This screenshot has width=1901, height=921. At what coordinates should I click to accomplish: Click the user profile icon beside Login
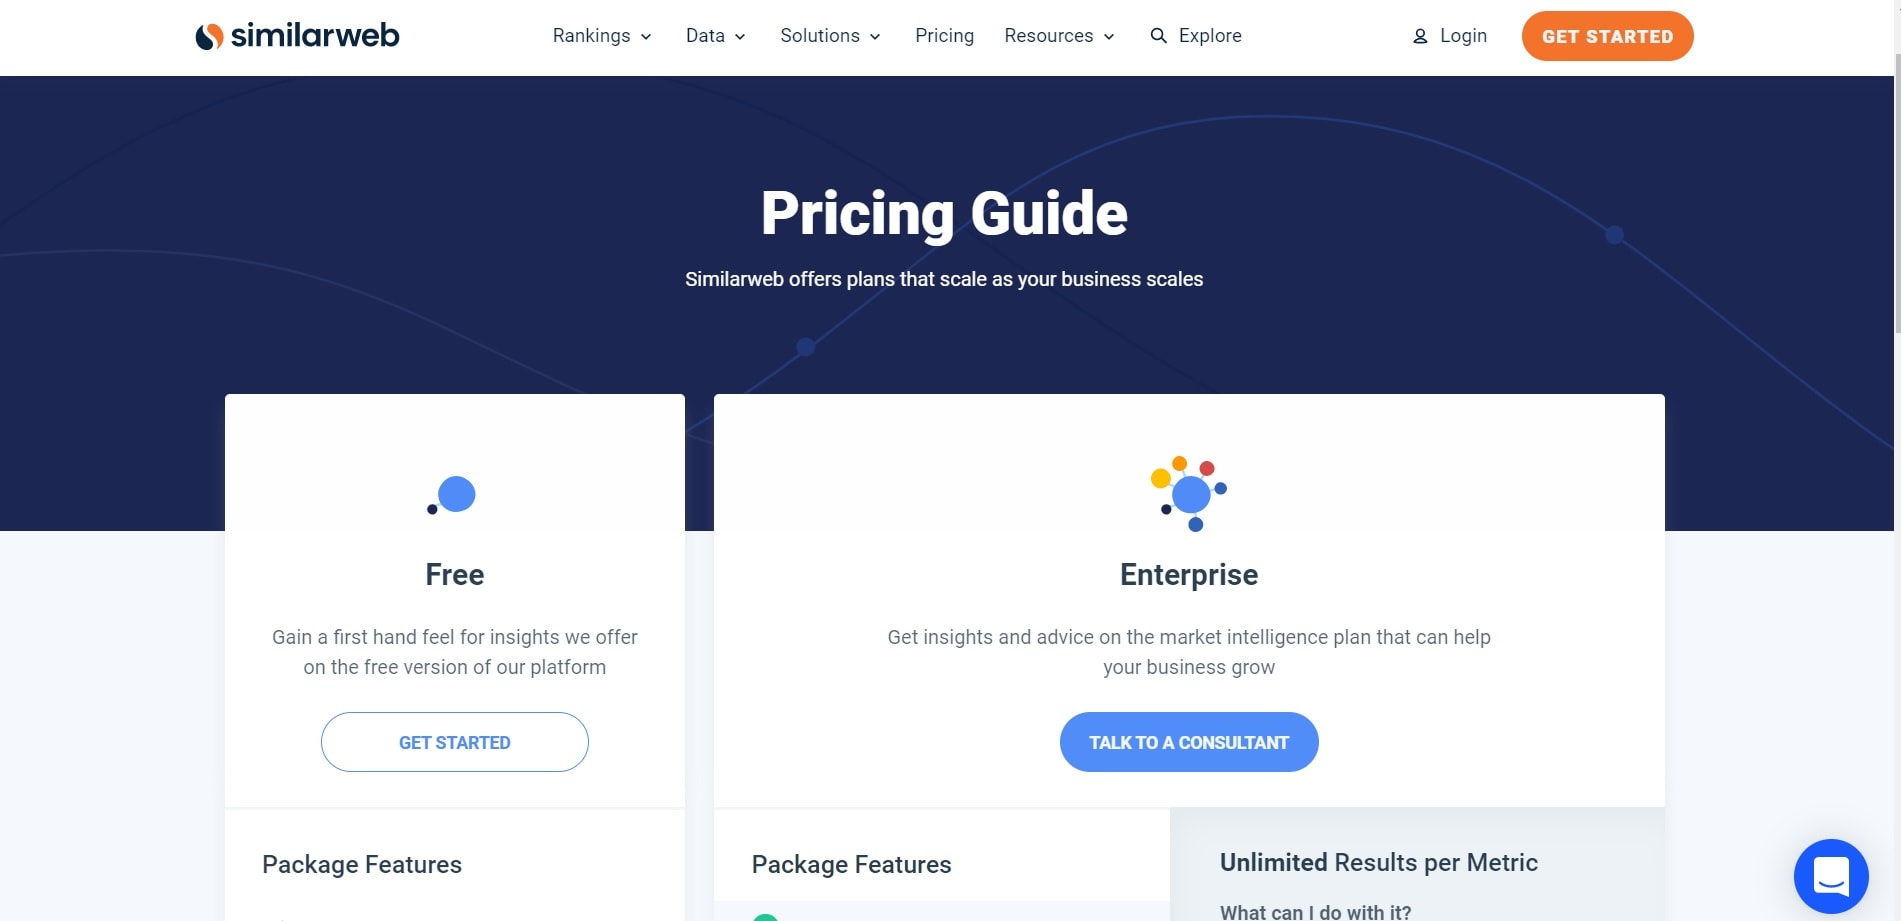[1420, 37]
